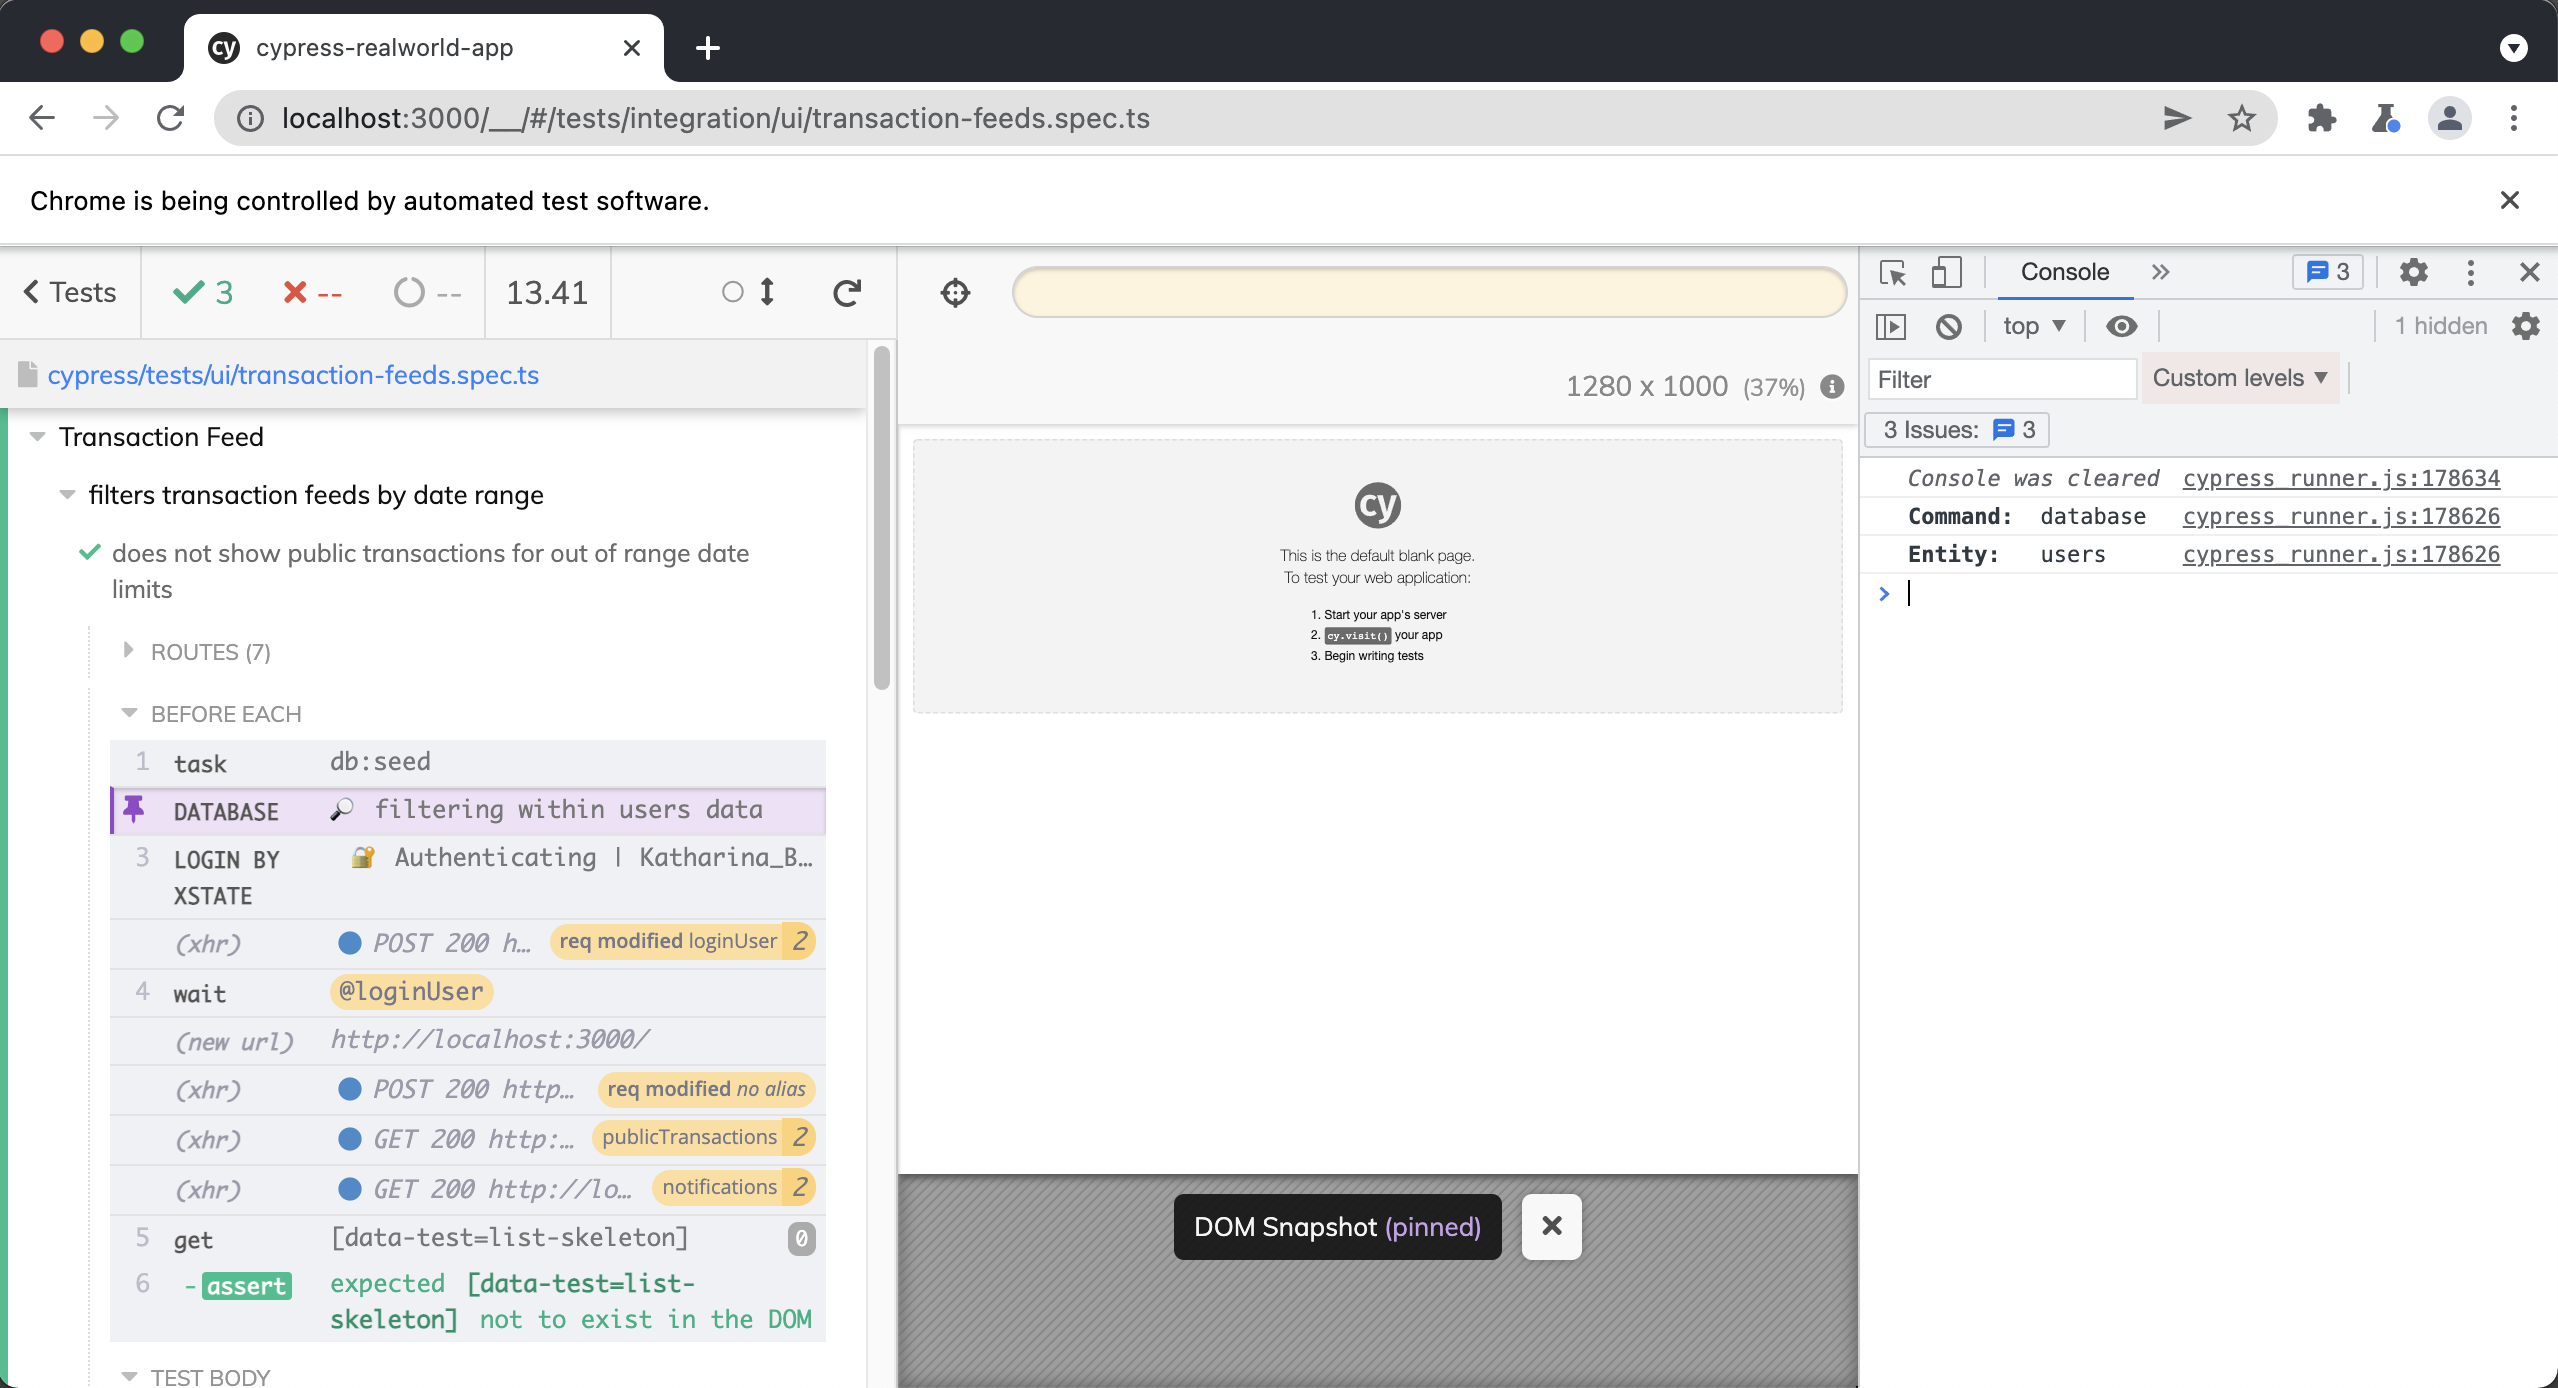Collapse the BEFORE EACH section

(x=225, y=714)
